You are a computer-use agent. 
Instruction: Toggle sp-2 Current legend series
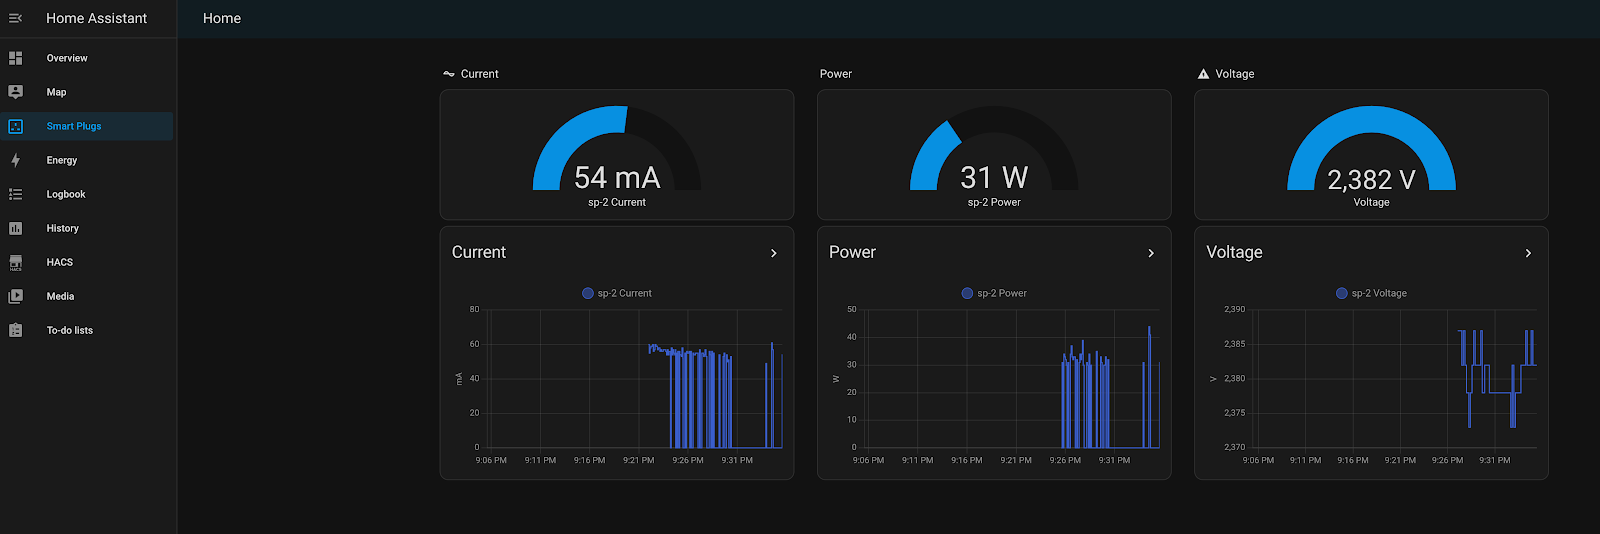[x=617, y=293]
